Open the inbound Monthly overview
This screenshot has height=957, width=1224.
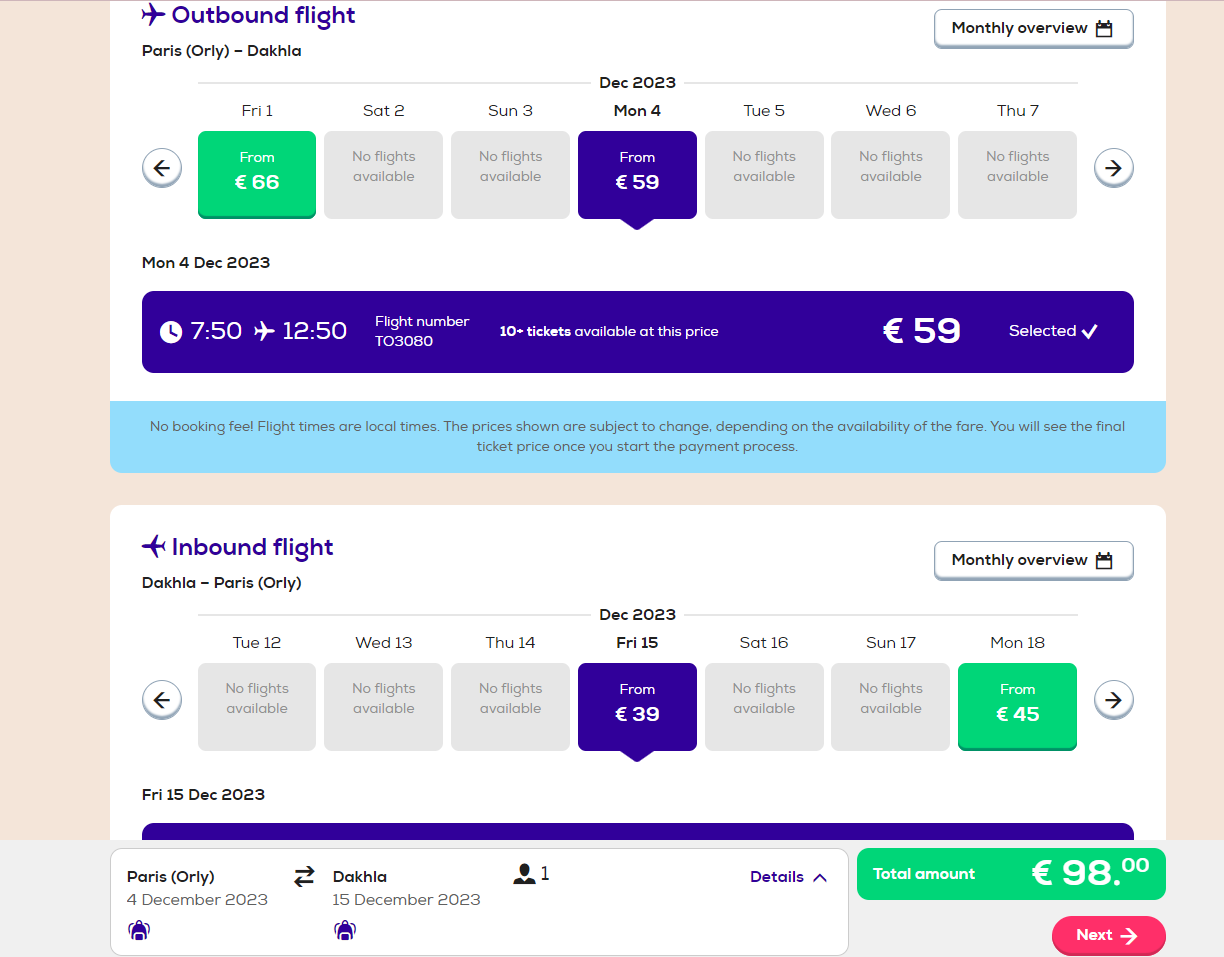(1034, 561)
